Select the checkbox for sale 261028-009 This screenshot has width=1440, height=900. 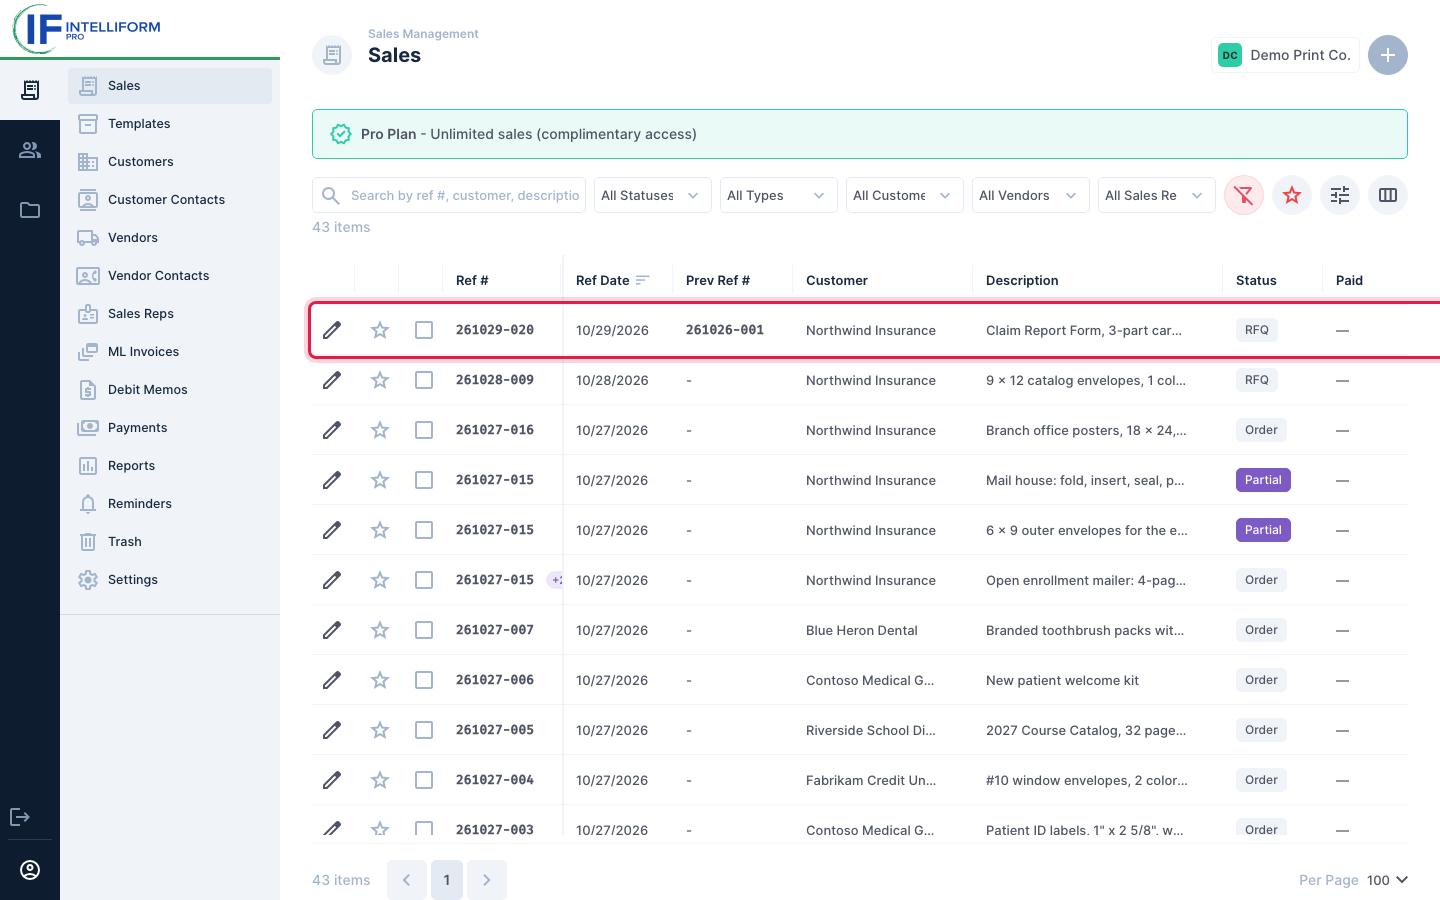(424, 380)
